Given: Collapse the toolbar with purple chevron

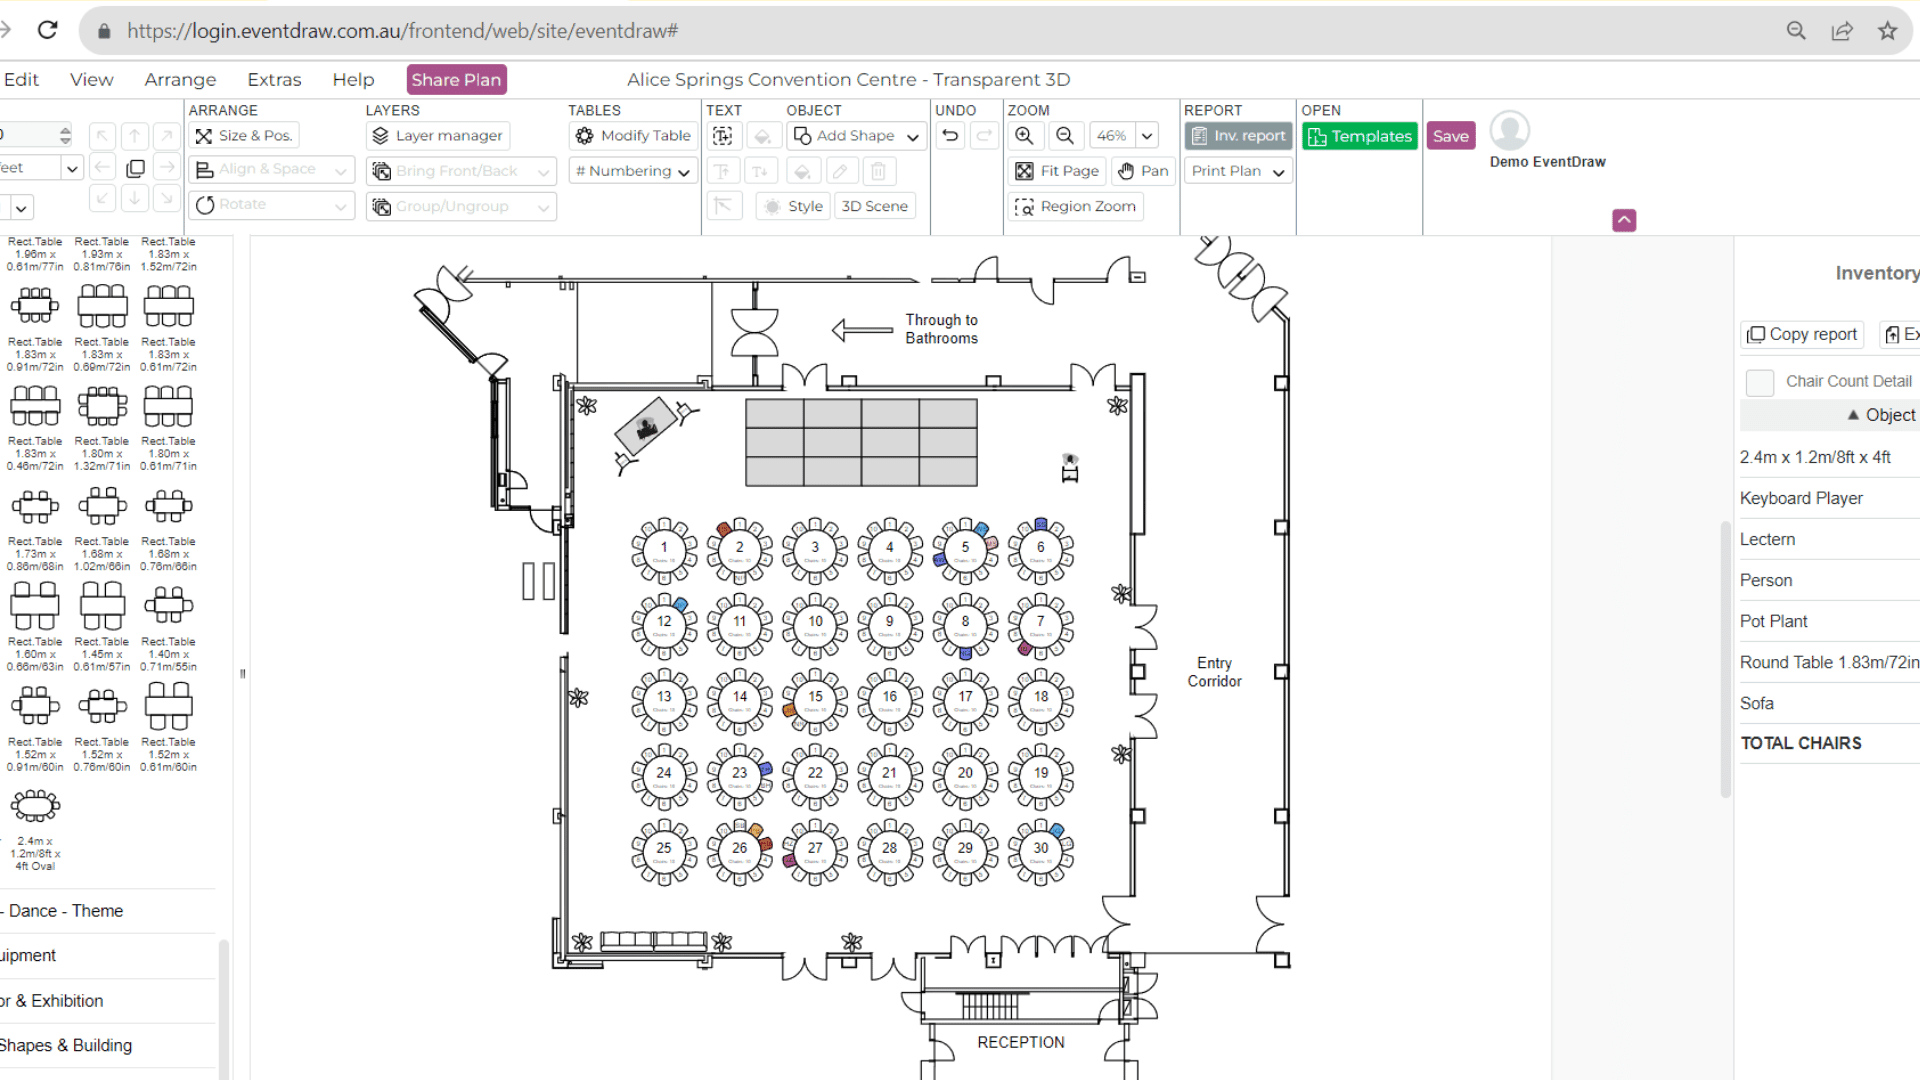Looking at the screenshot, I should tap(1624, 220).
